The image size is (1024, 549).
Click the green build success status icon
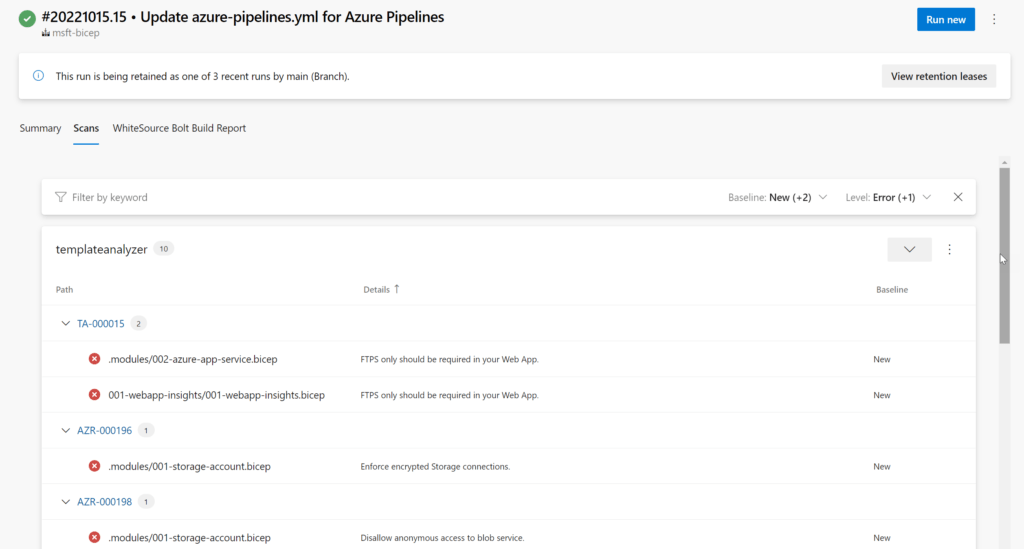click(x=27, y=18)
